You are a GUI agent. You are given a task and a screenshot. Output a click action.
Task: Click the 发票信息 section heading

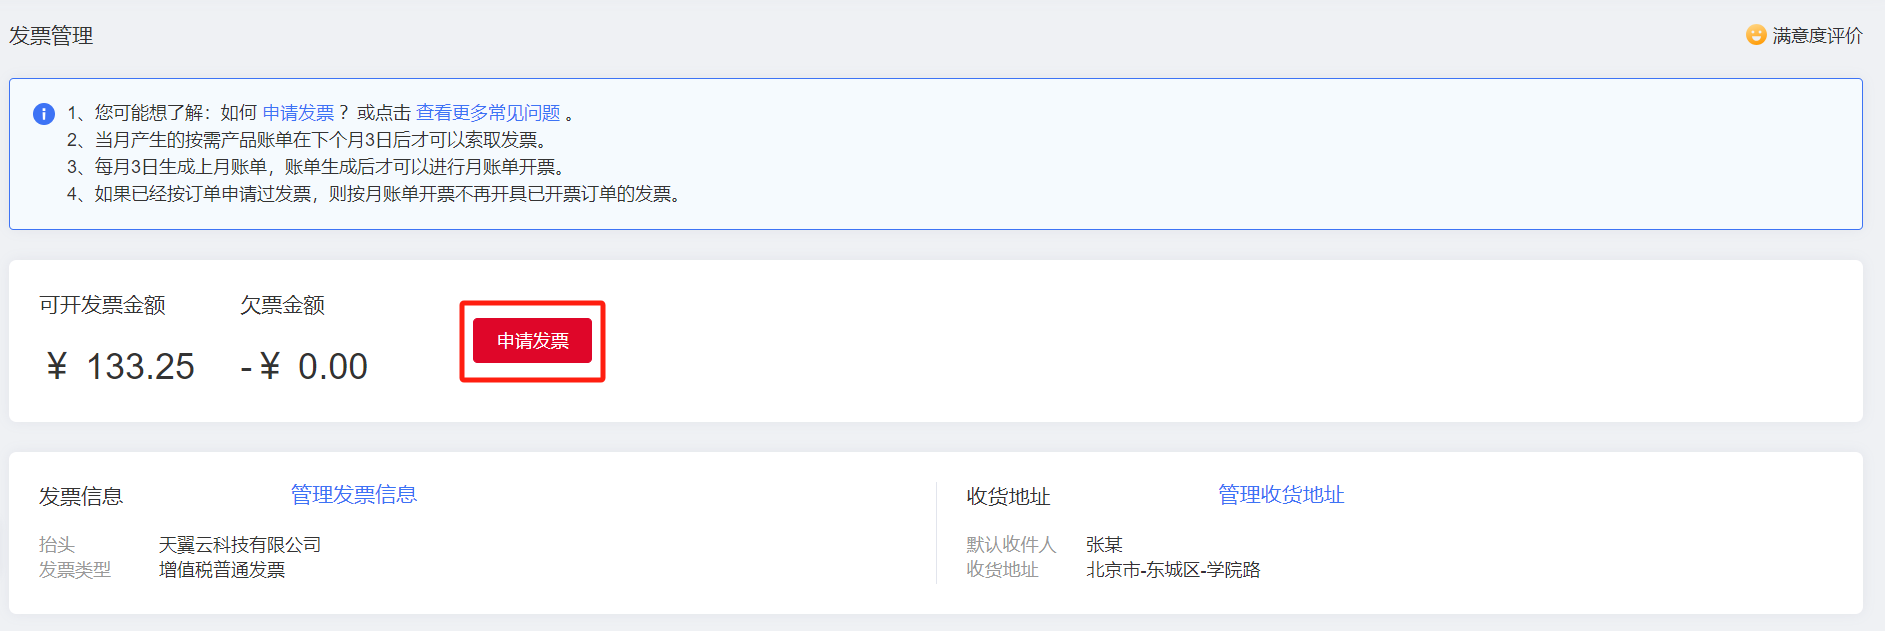(81, 497)
